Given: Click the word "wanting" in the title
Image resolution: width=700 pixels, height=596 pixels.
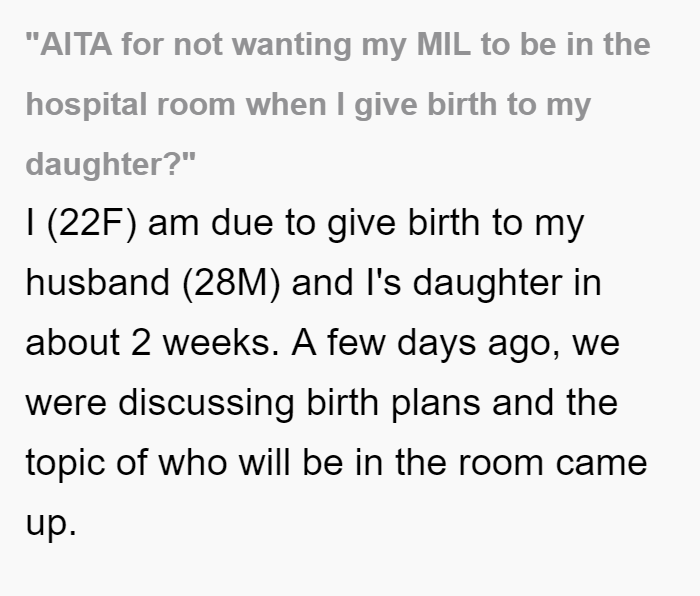Looking at the screenshot, I should [292, 46].
